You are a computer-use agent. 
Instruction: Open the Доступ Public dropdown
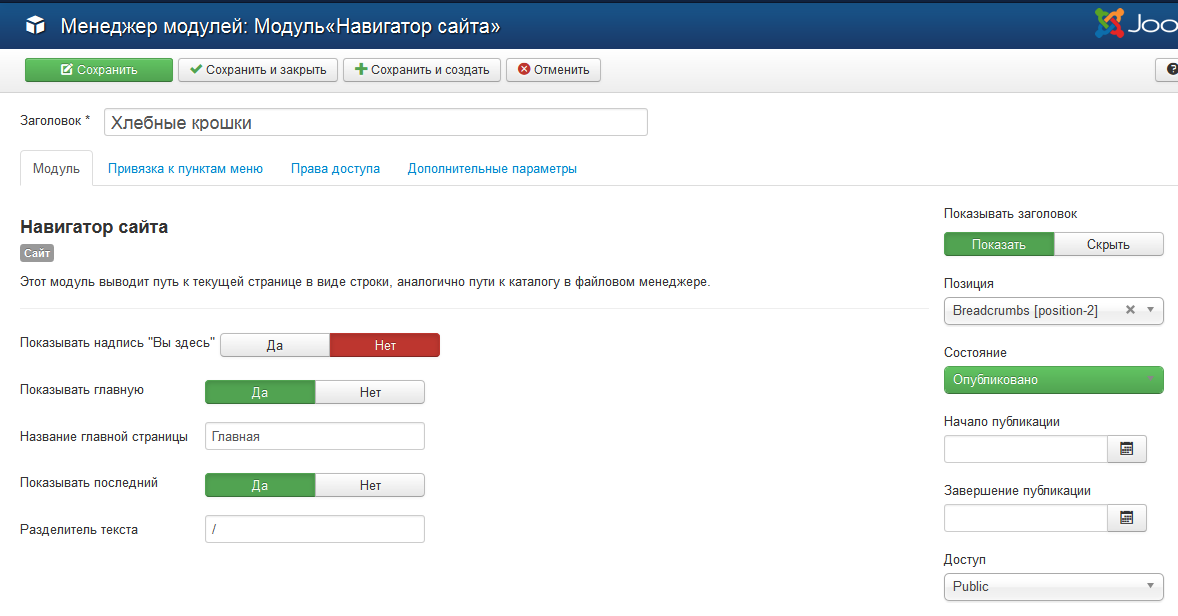tap(1053, 587)
